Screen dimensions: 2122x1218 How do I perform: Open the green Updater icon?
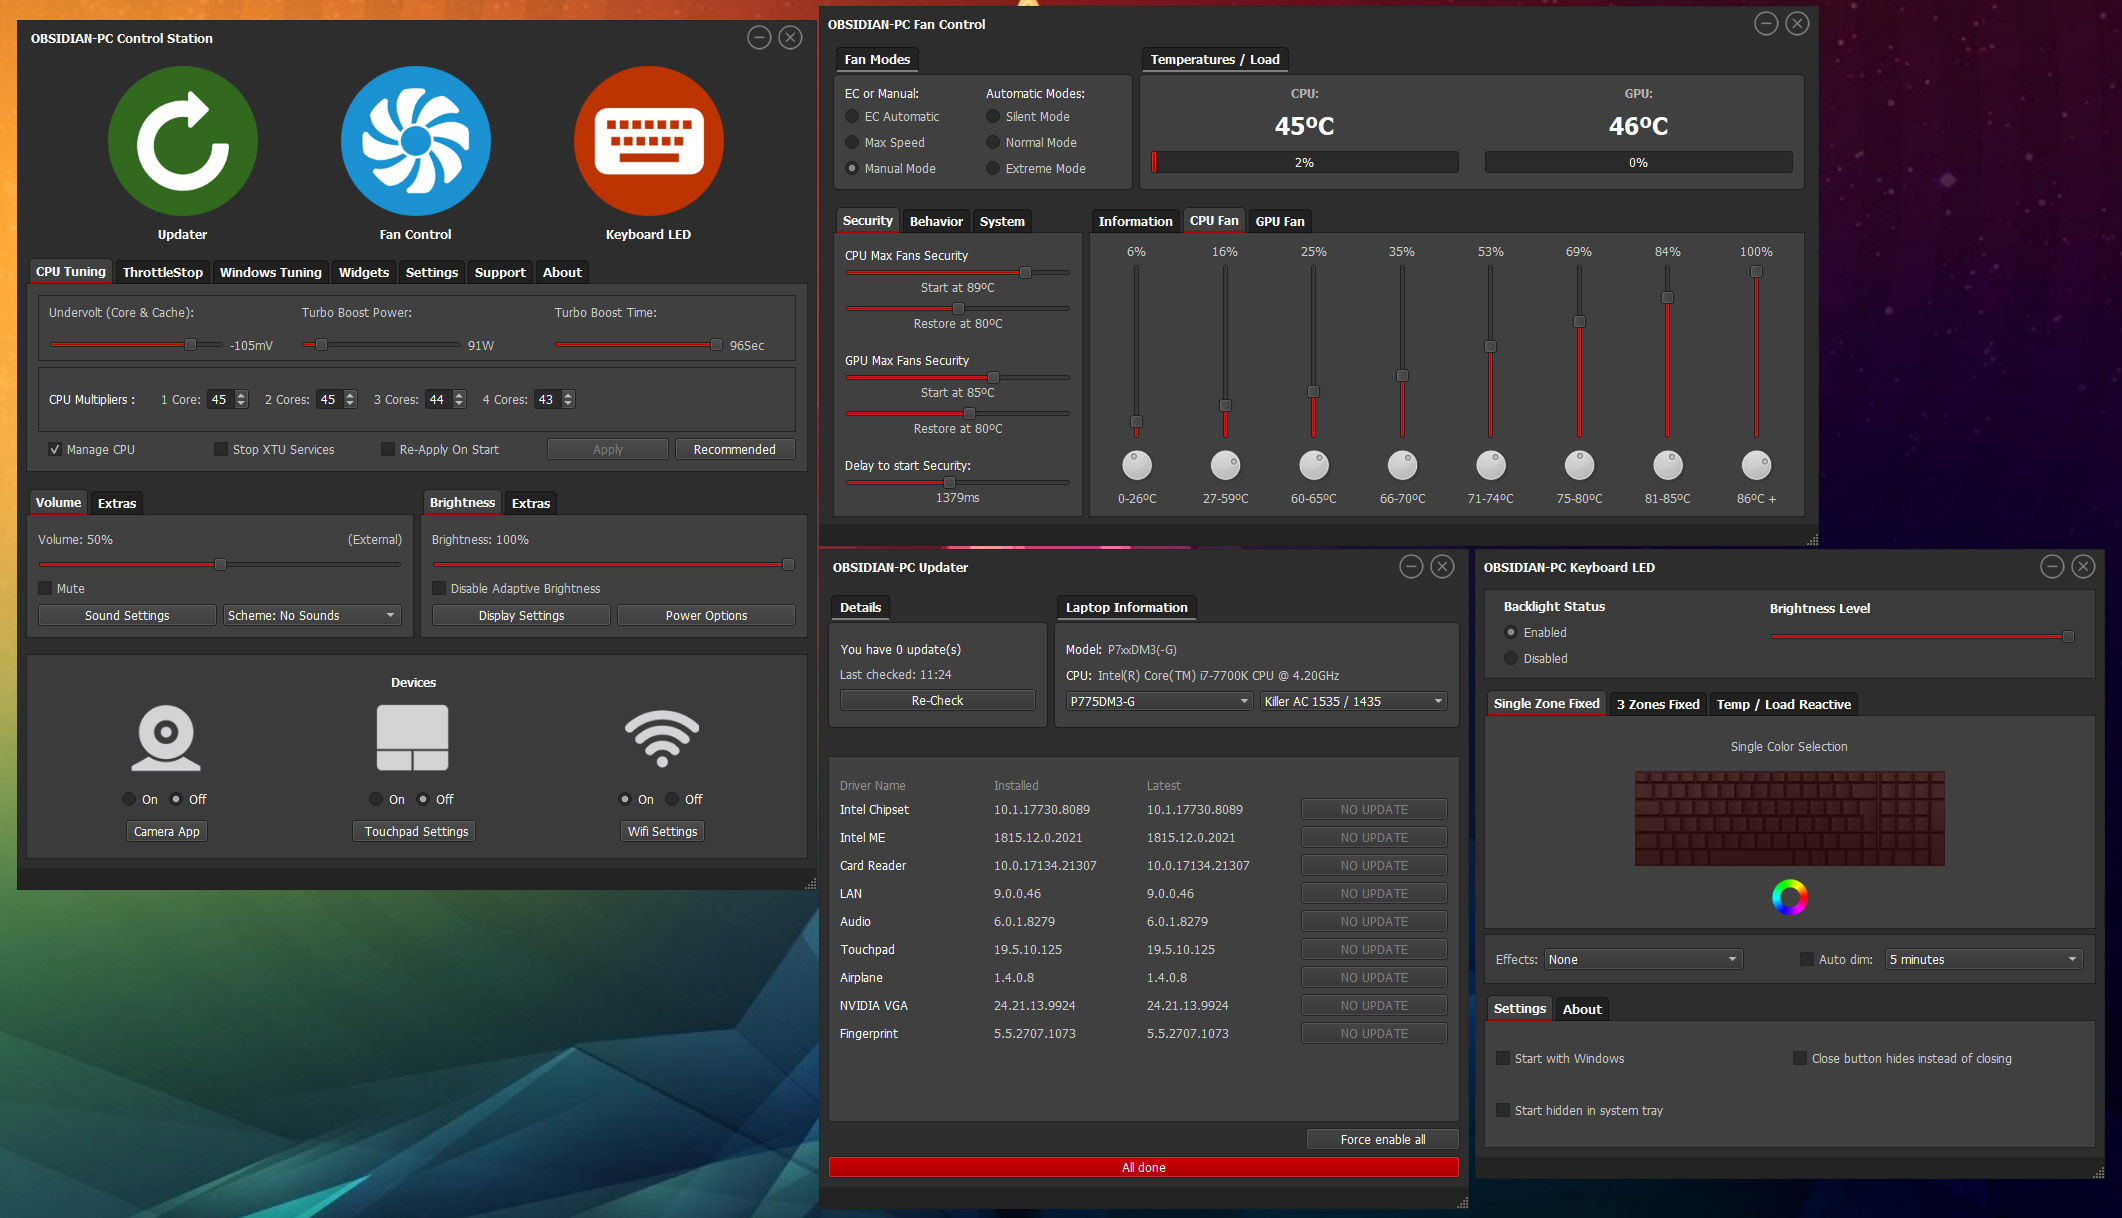tap(182, 141)
